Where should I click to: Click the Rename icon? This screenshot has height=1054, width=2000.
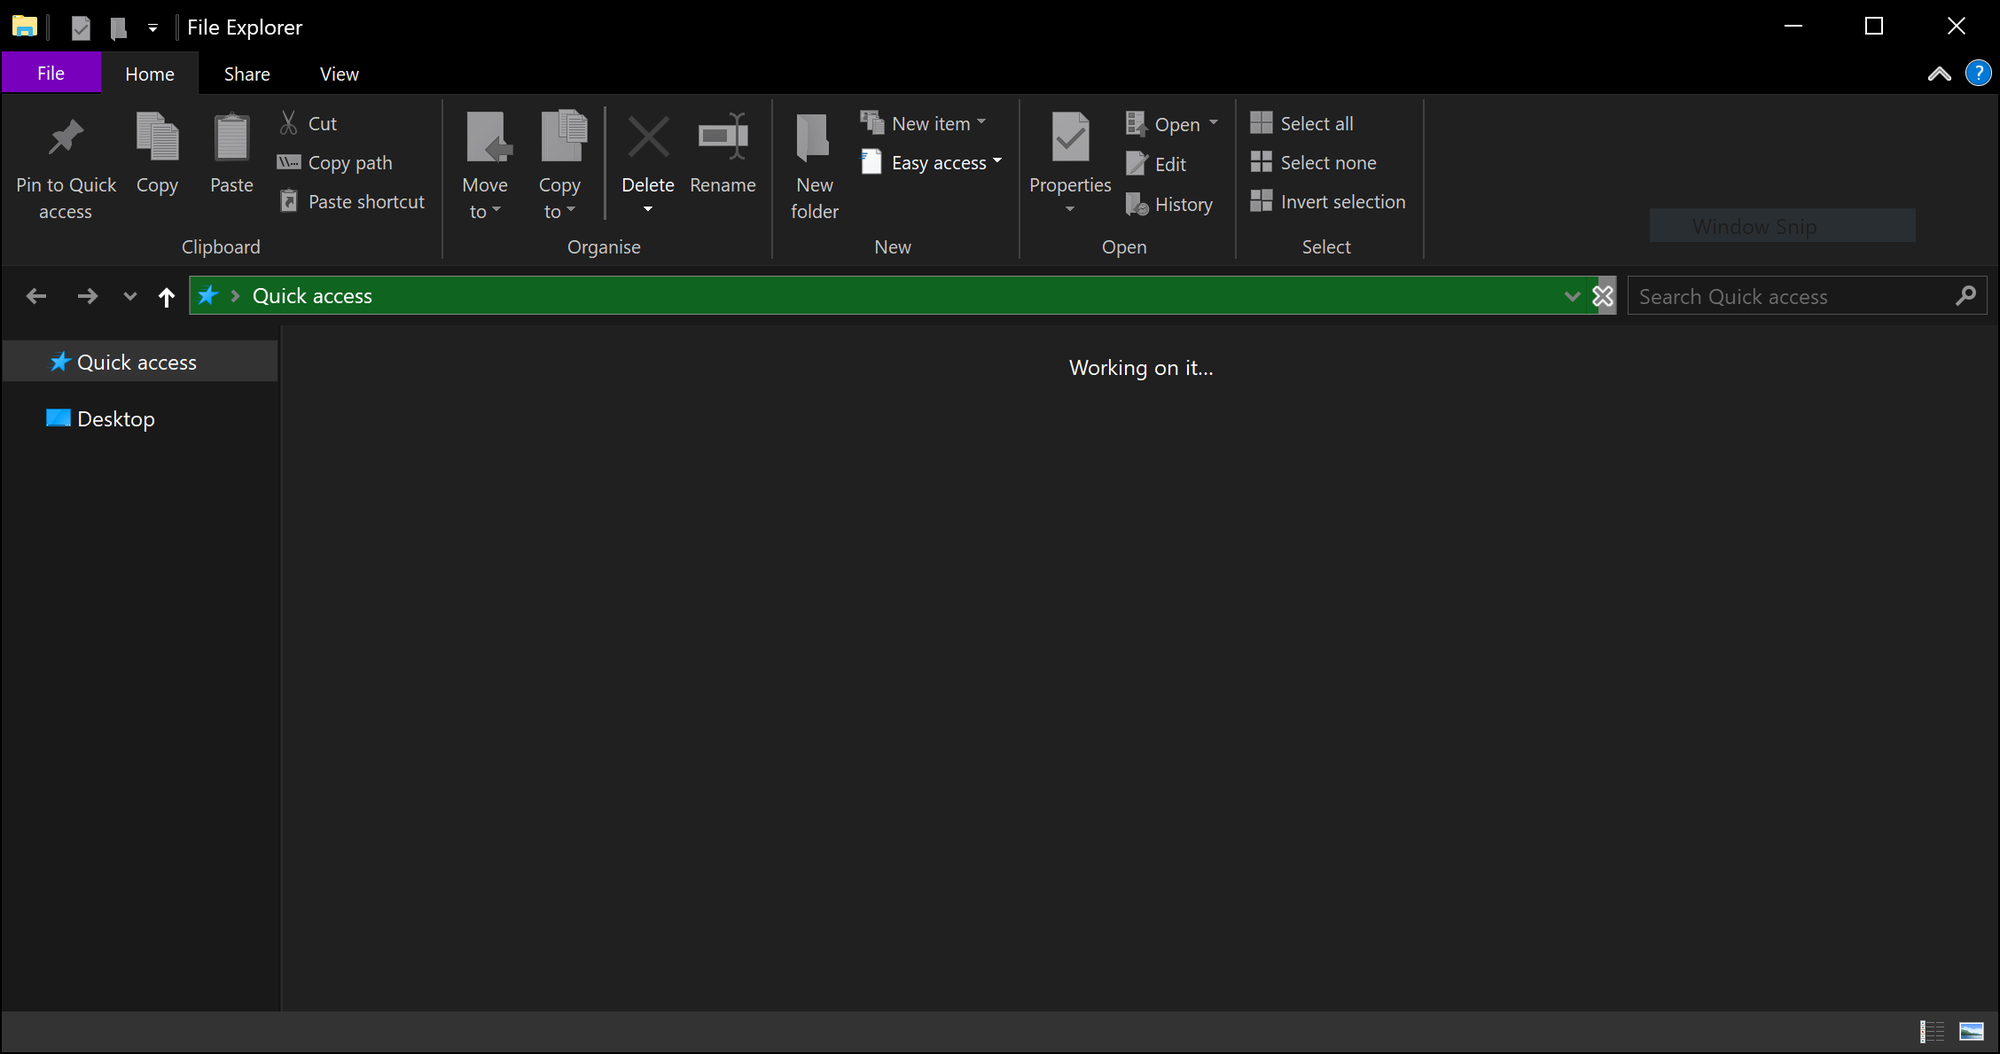723,137
